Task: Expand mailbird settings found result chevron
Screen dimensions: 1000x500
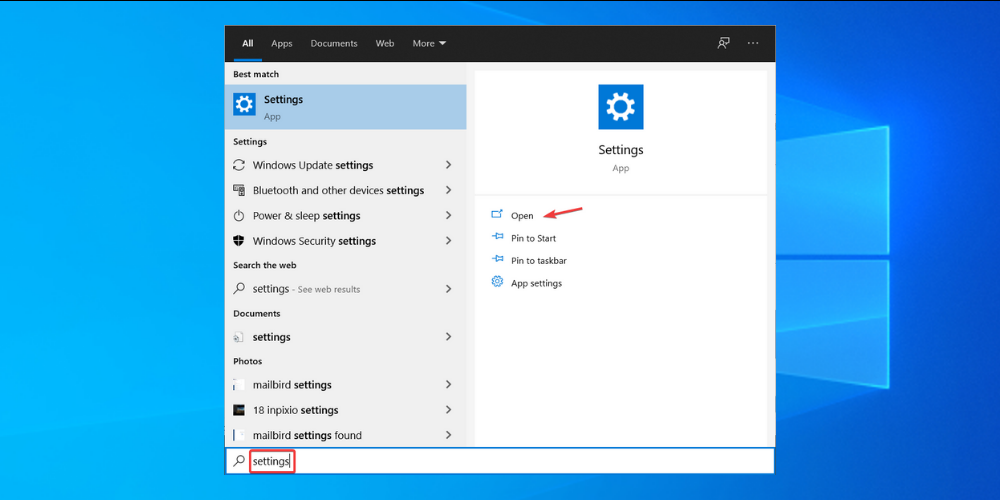Action: (x=448, y=435)
